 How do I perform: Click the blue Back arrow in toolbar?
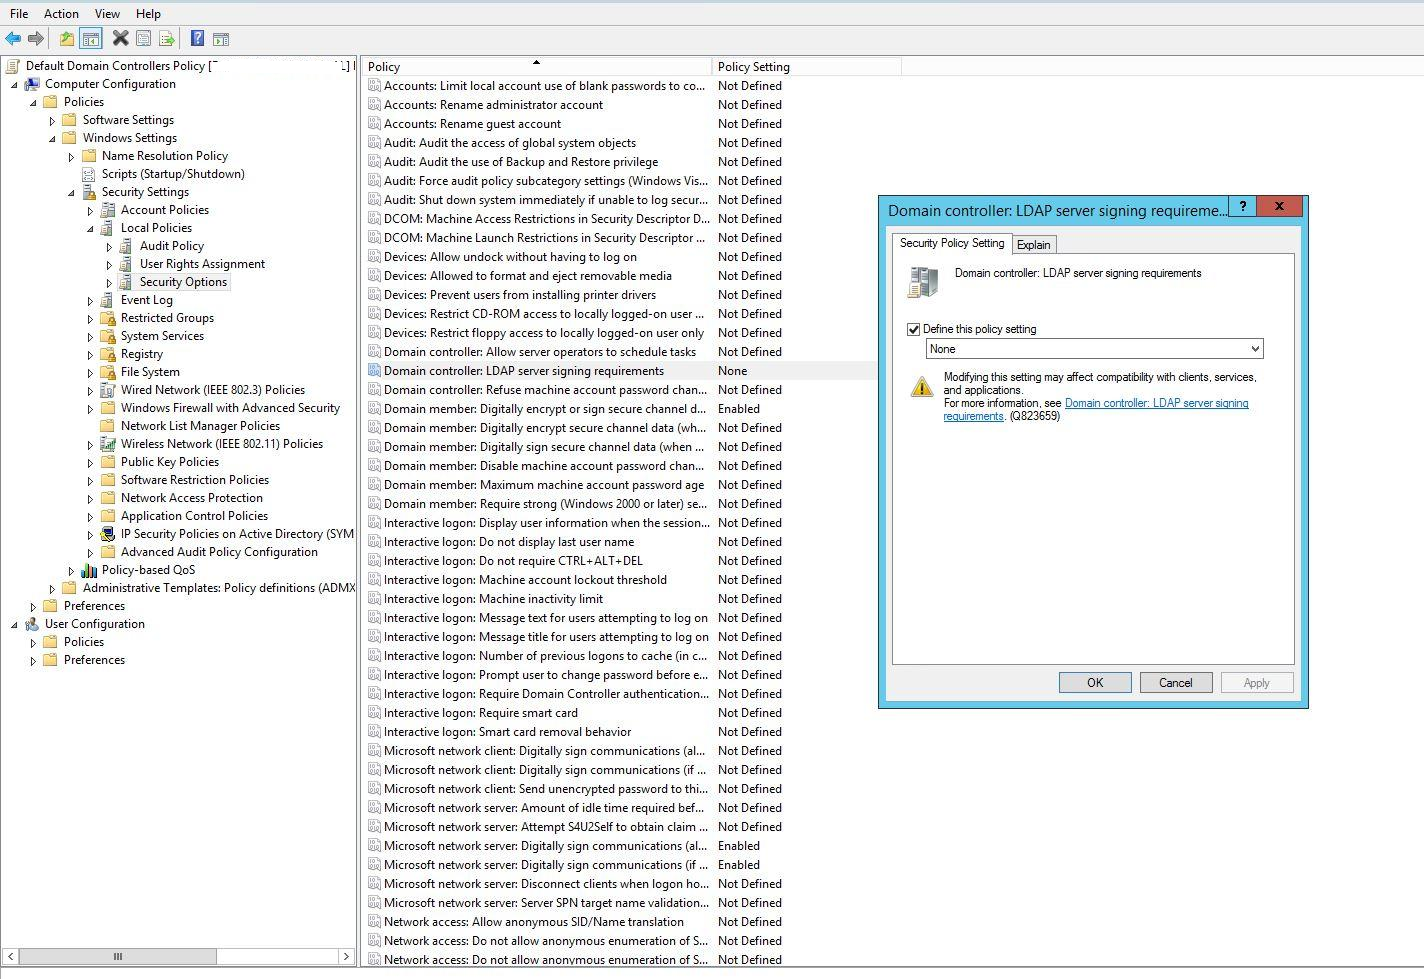pos(13,39)
